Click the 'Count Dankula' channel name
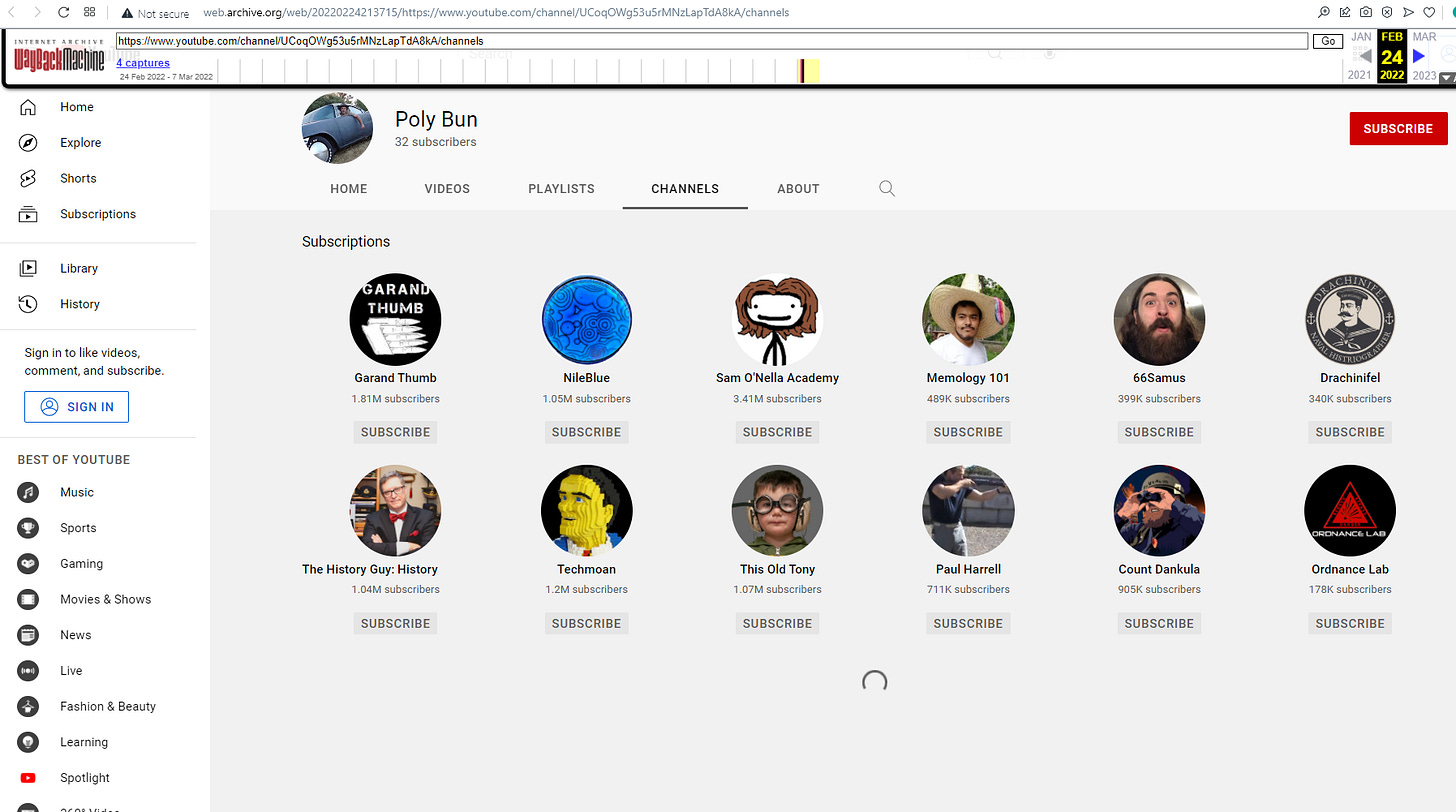The width and height of the screenshot is (1456, 812). [1159, 569]
